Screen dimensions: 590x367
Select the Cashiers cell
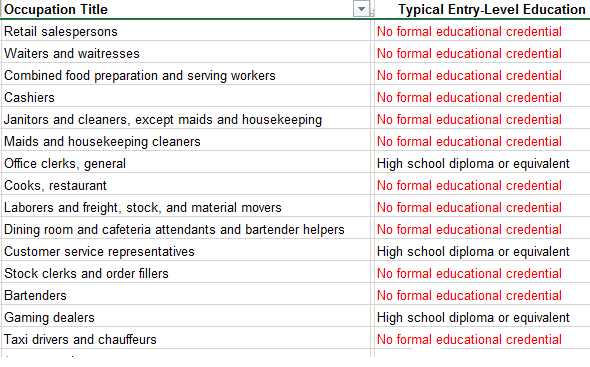point(186,97)
